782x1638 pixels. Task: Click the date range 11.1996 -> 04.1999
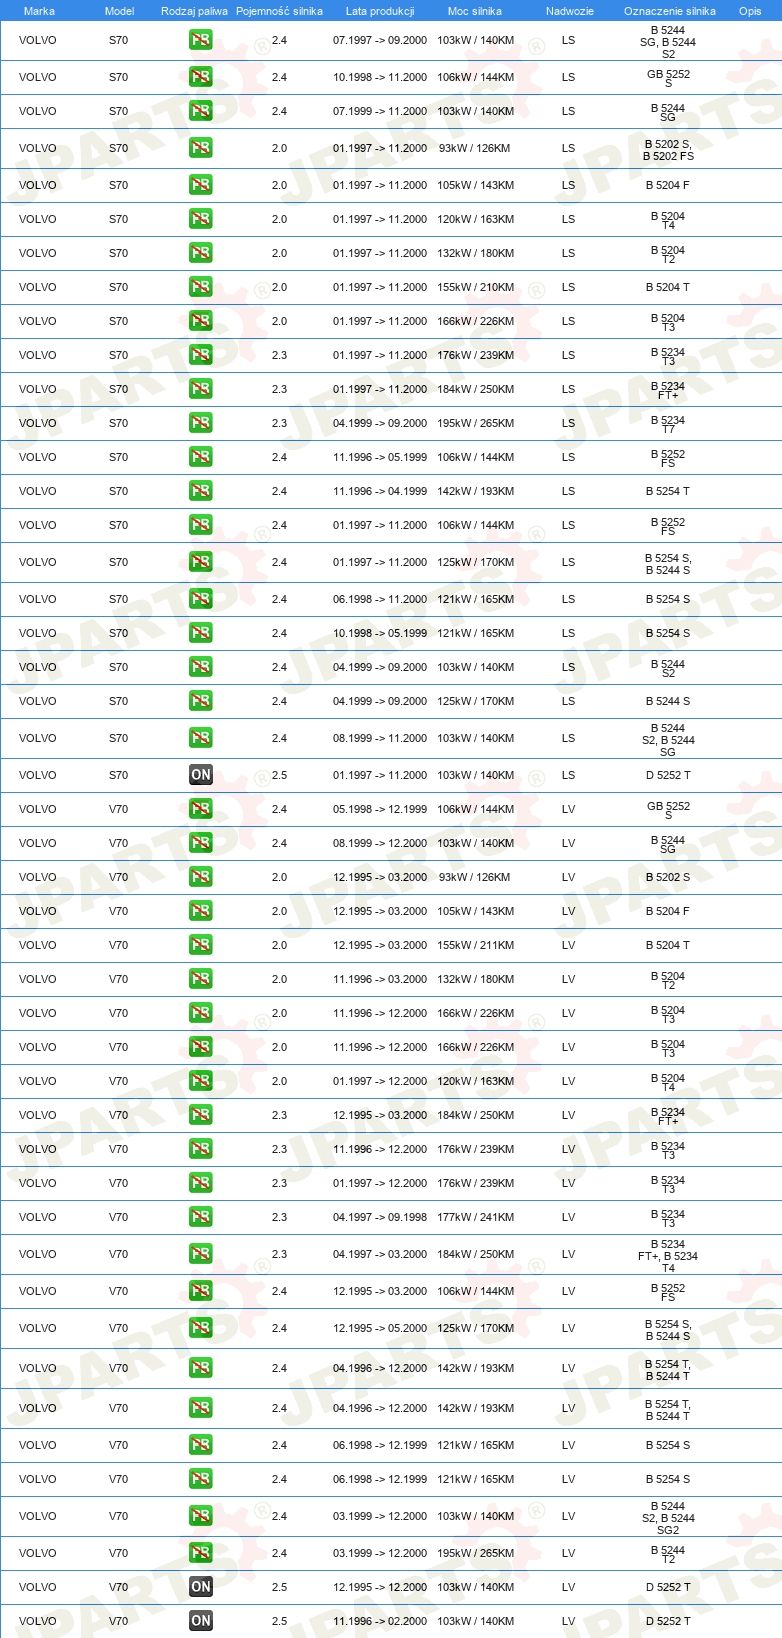pos(380,491)
